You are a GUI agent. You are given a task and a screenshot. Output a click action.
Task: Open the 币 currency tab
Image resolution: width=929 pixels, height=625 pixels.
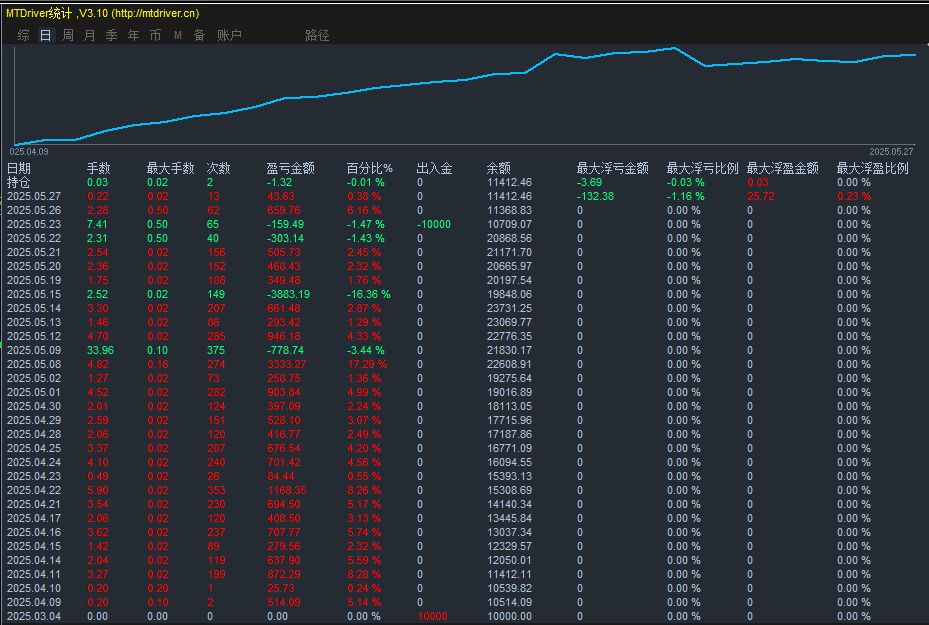click(x=155, y=35)
